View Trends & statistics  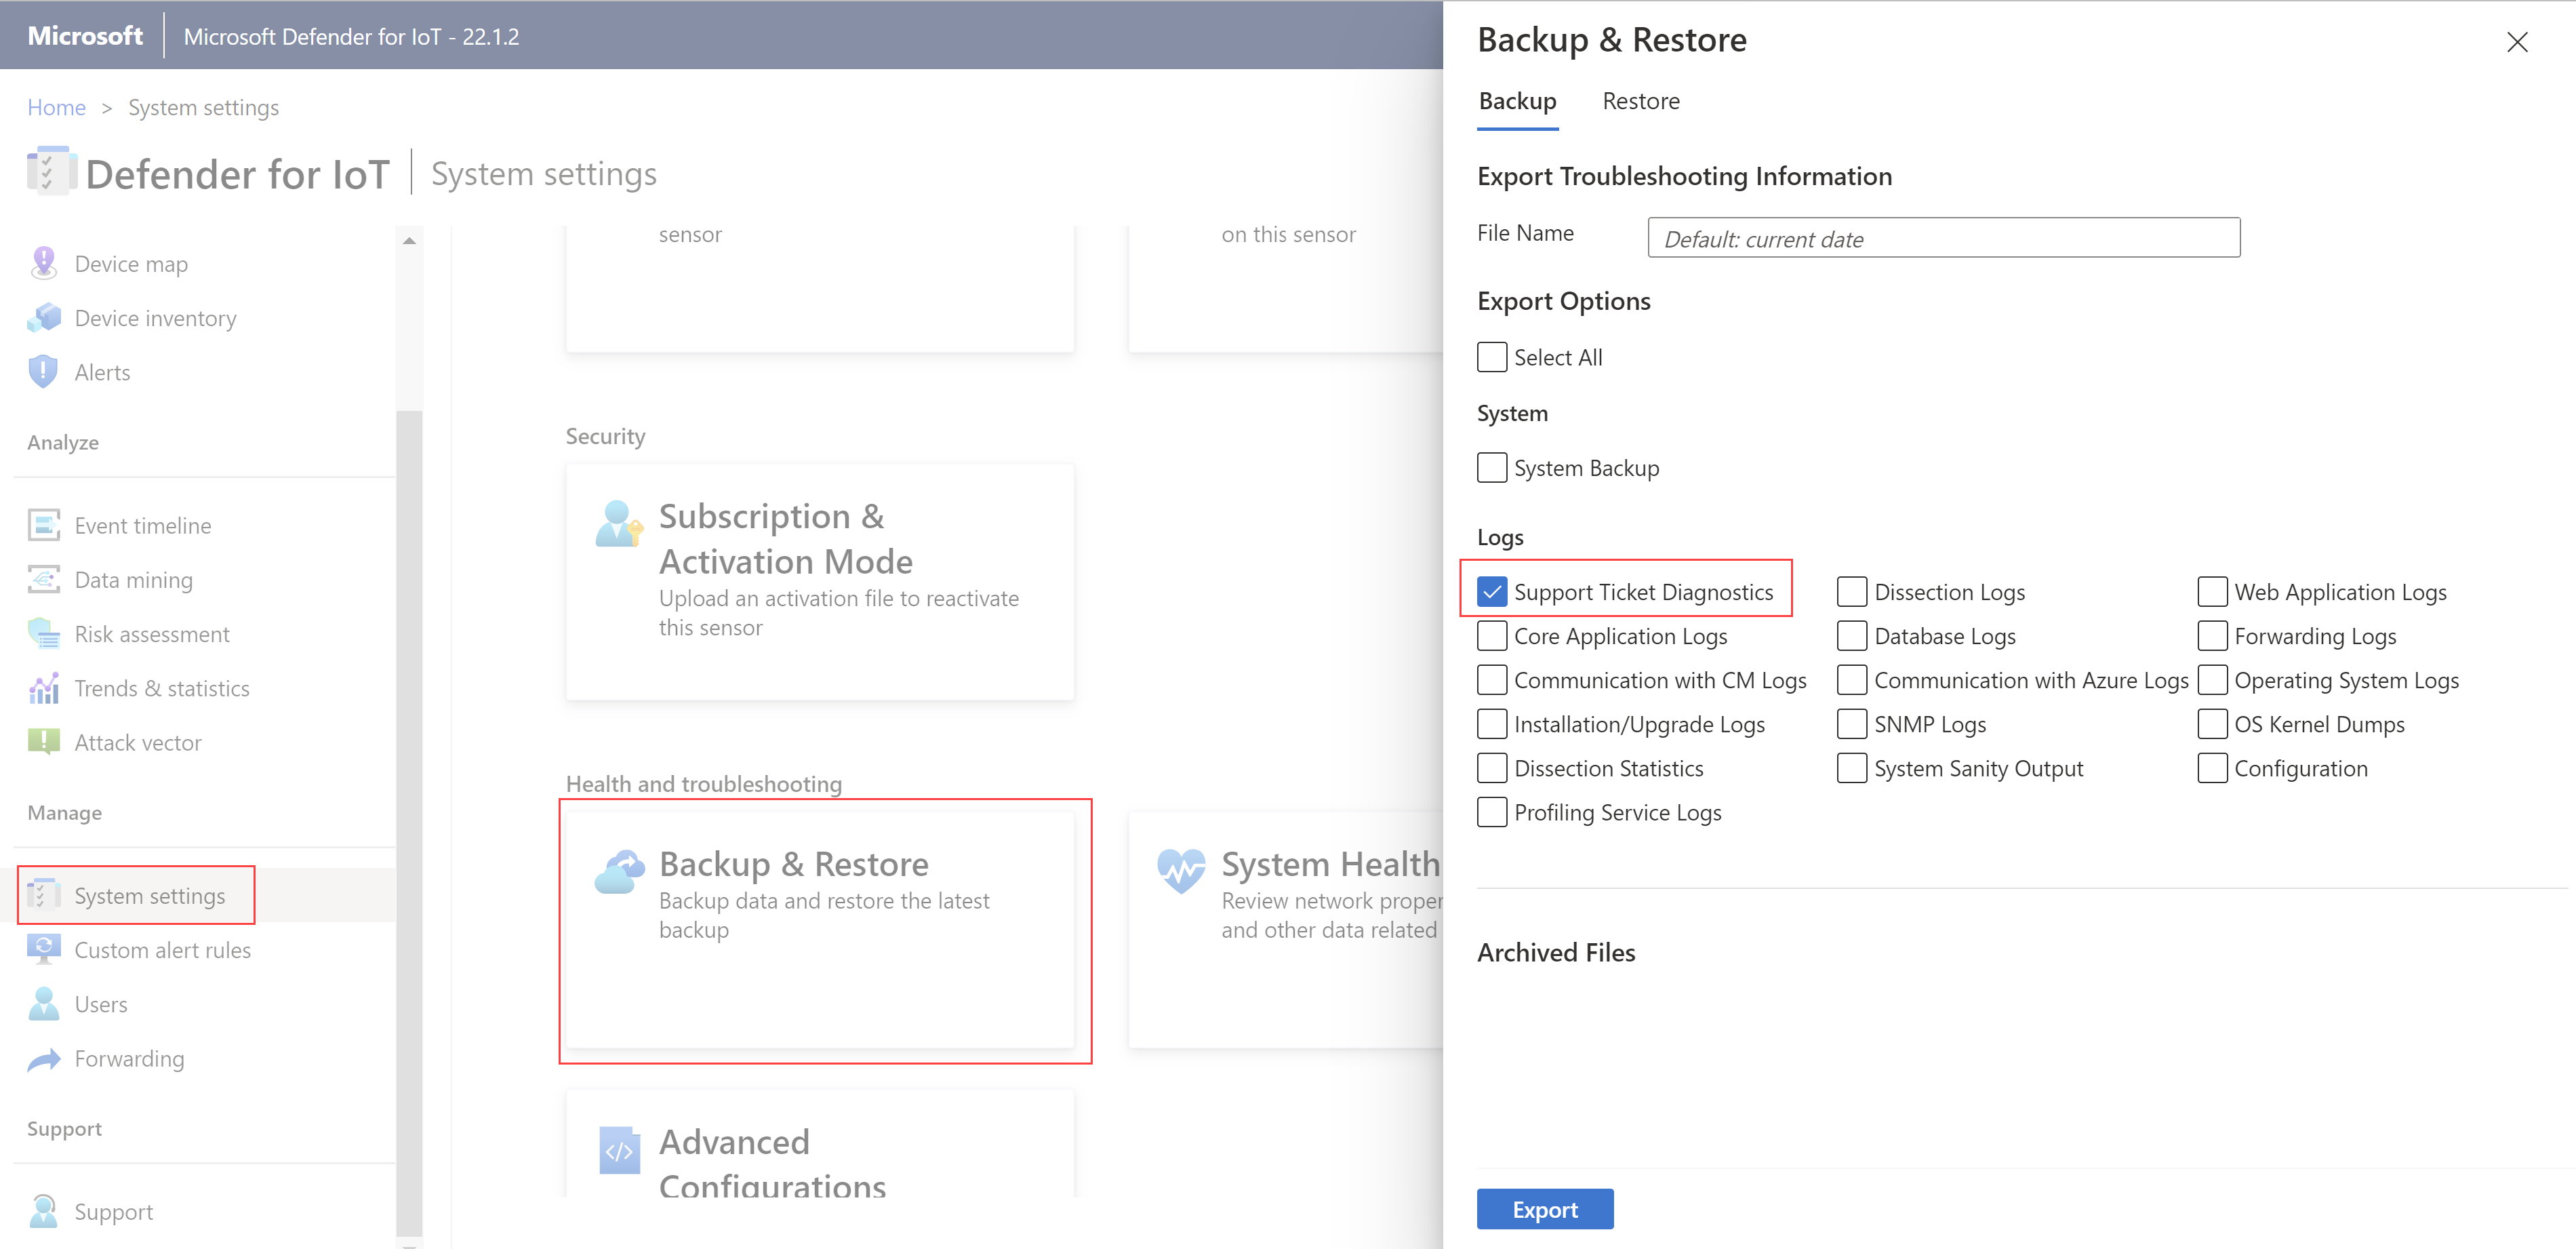(x=161, y=688)
